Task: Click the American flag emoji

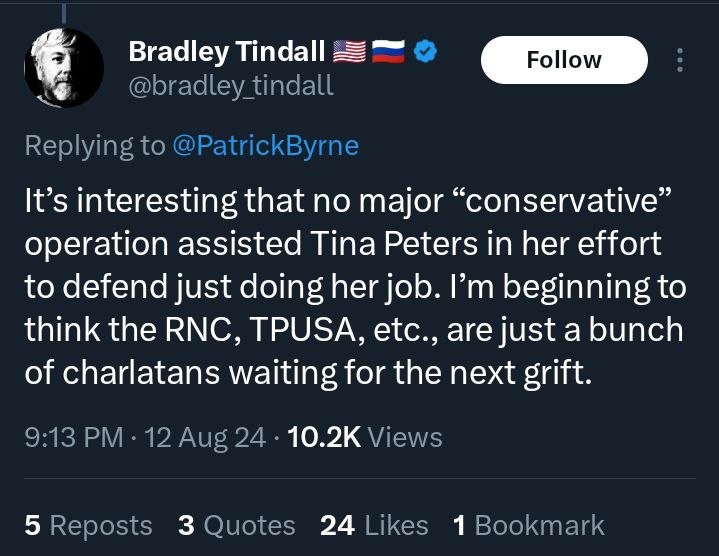Action: click(x=349, y=51)
